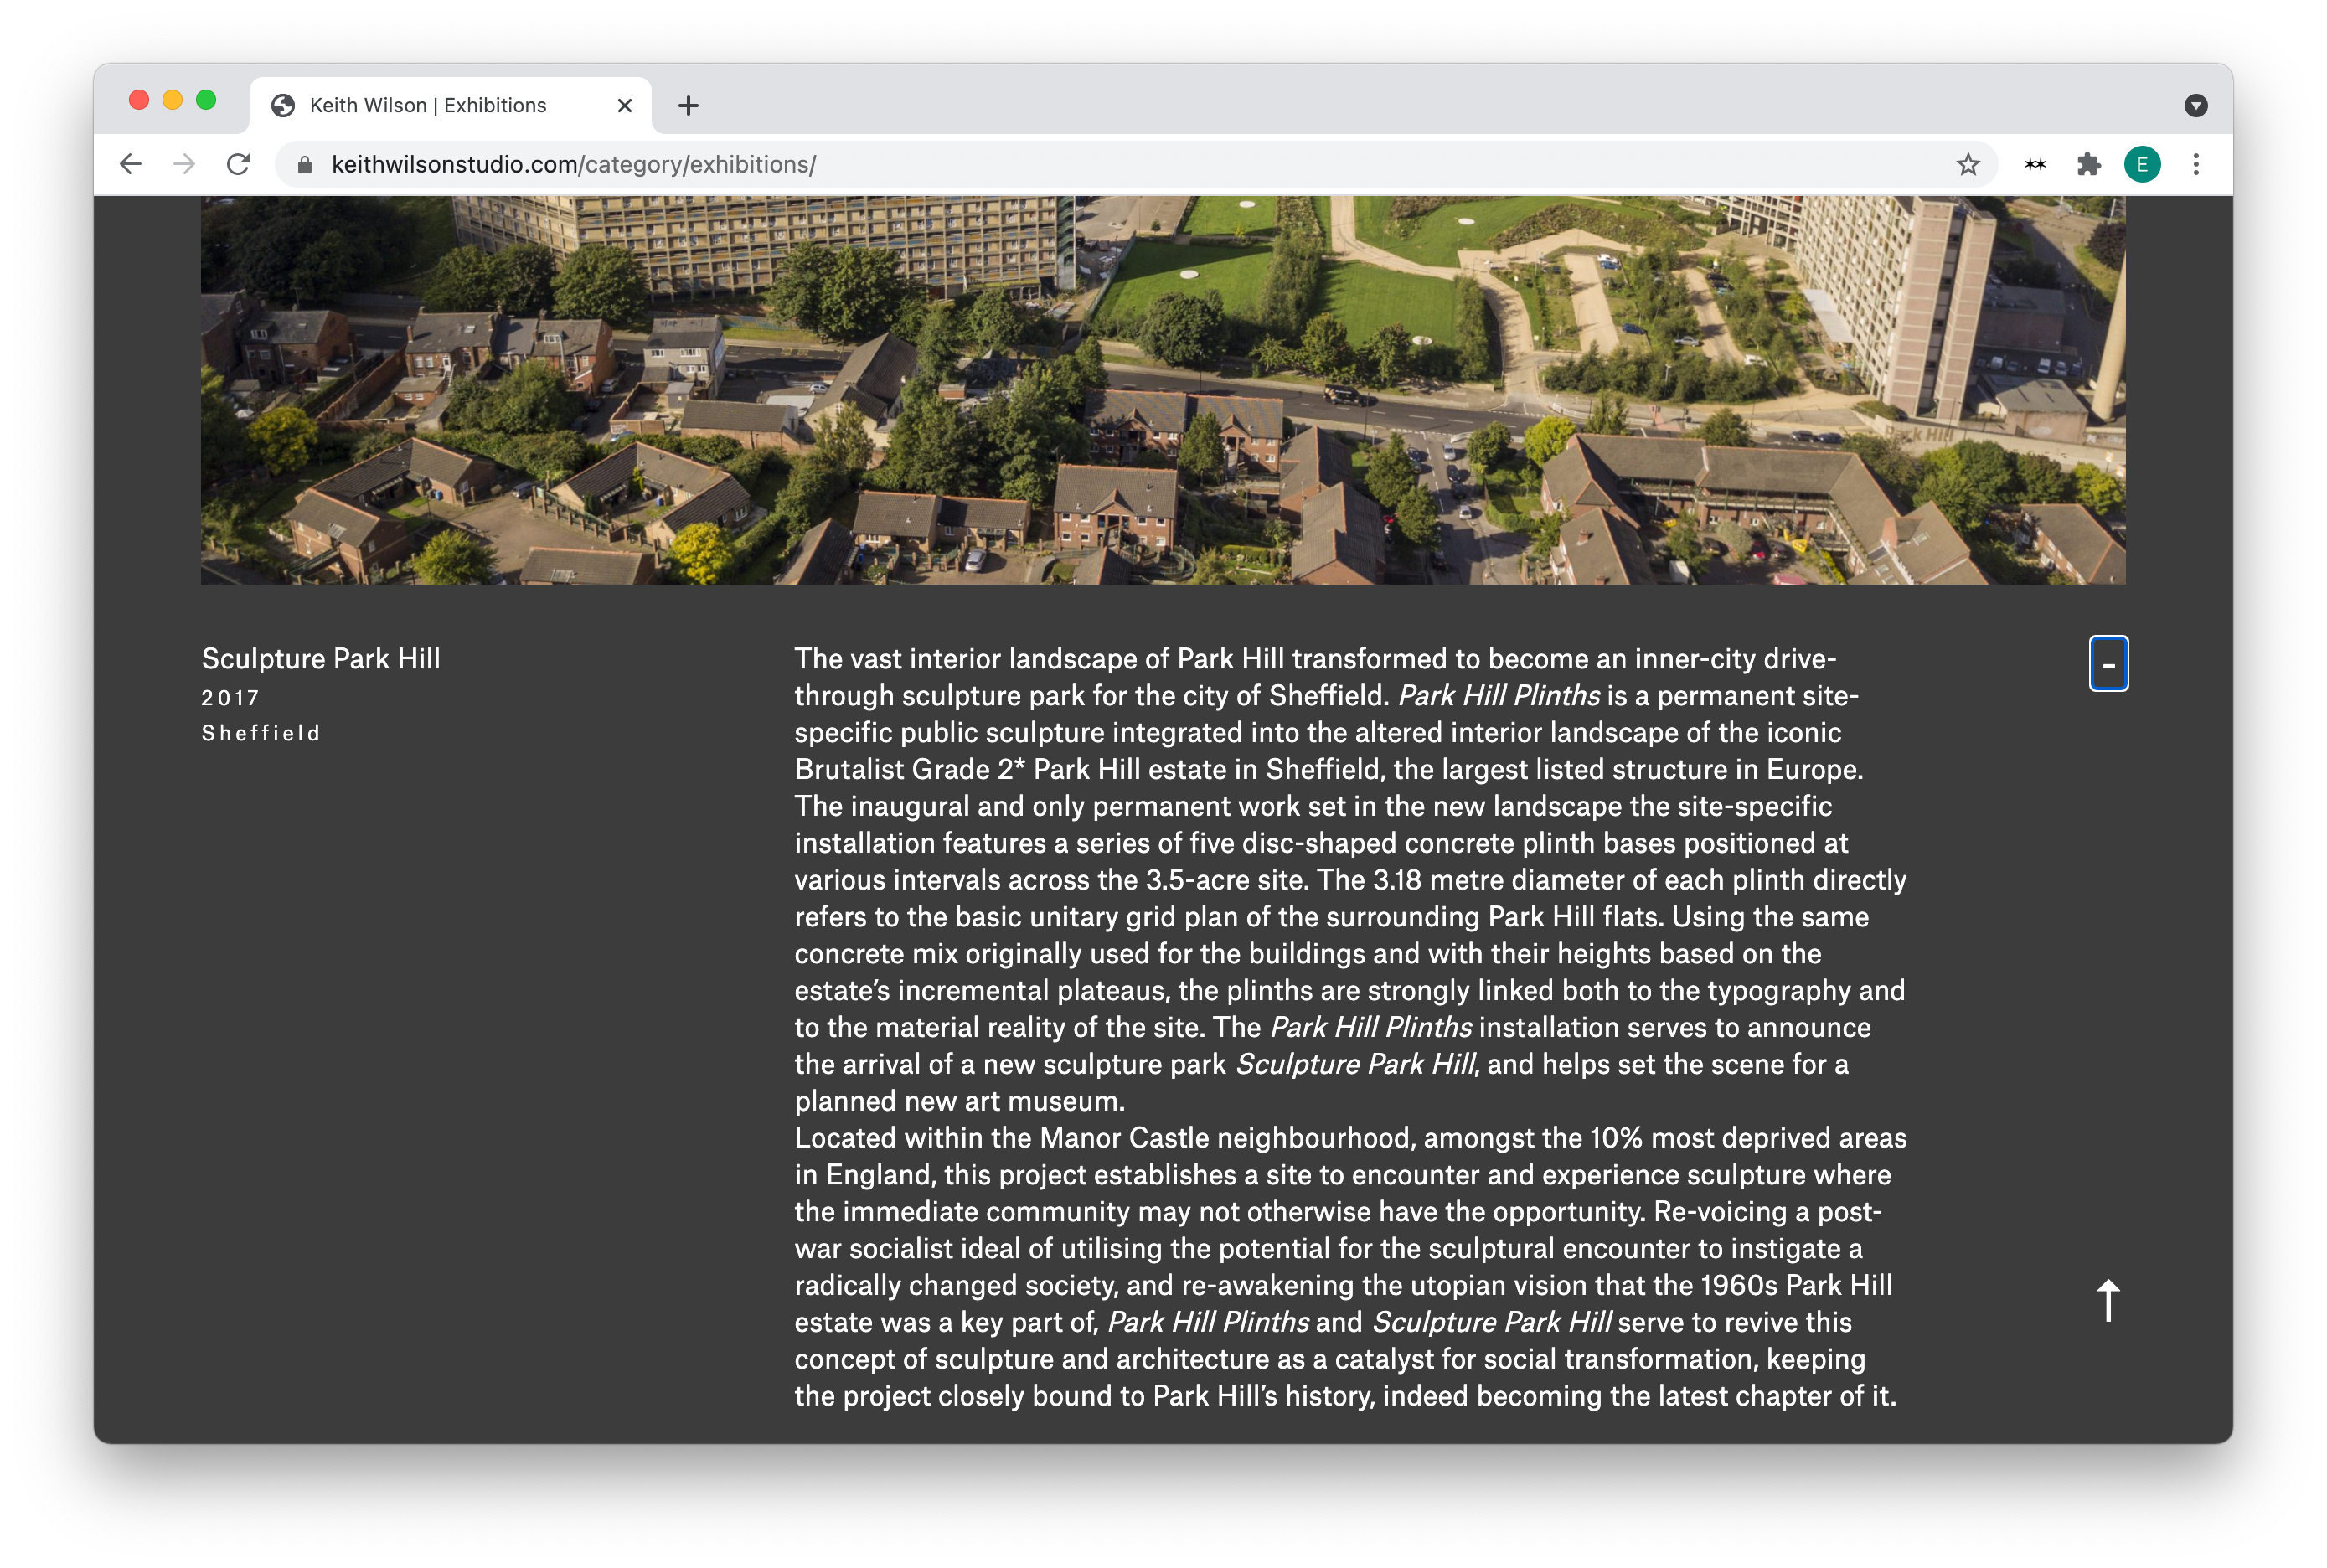The image size is (2327, 1568).
Task: Click the lock site info icon
Action: 305,164
